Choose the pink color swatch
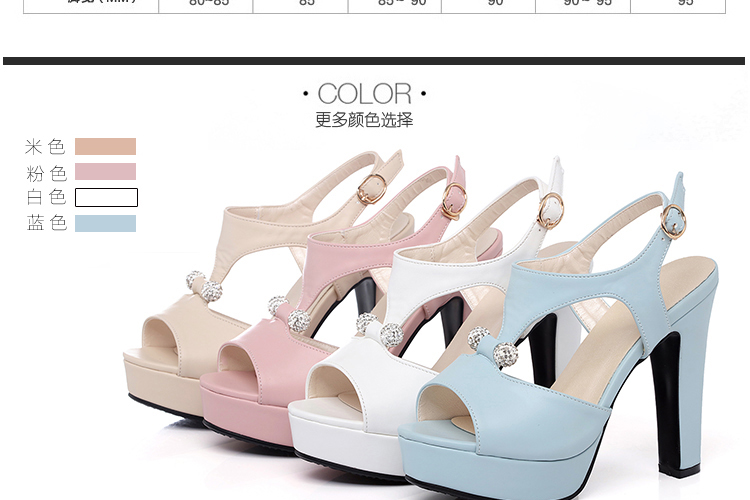This screenshot has width=750, height=500. click(x=105, y=172)
